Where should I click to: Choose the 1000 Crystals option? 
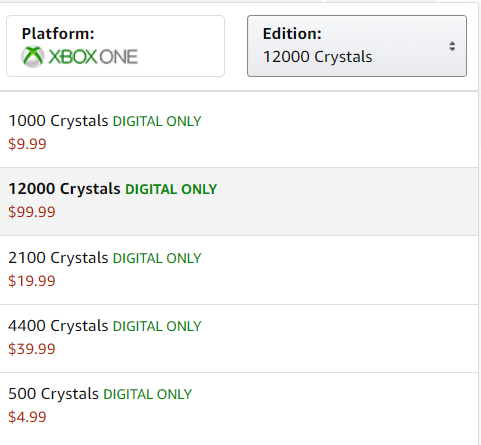(239, 132)
